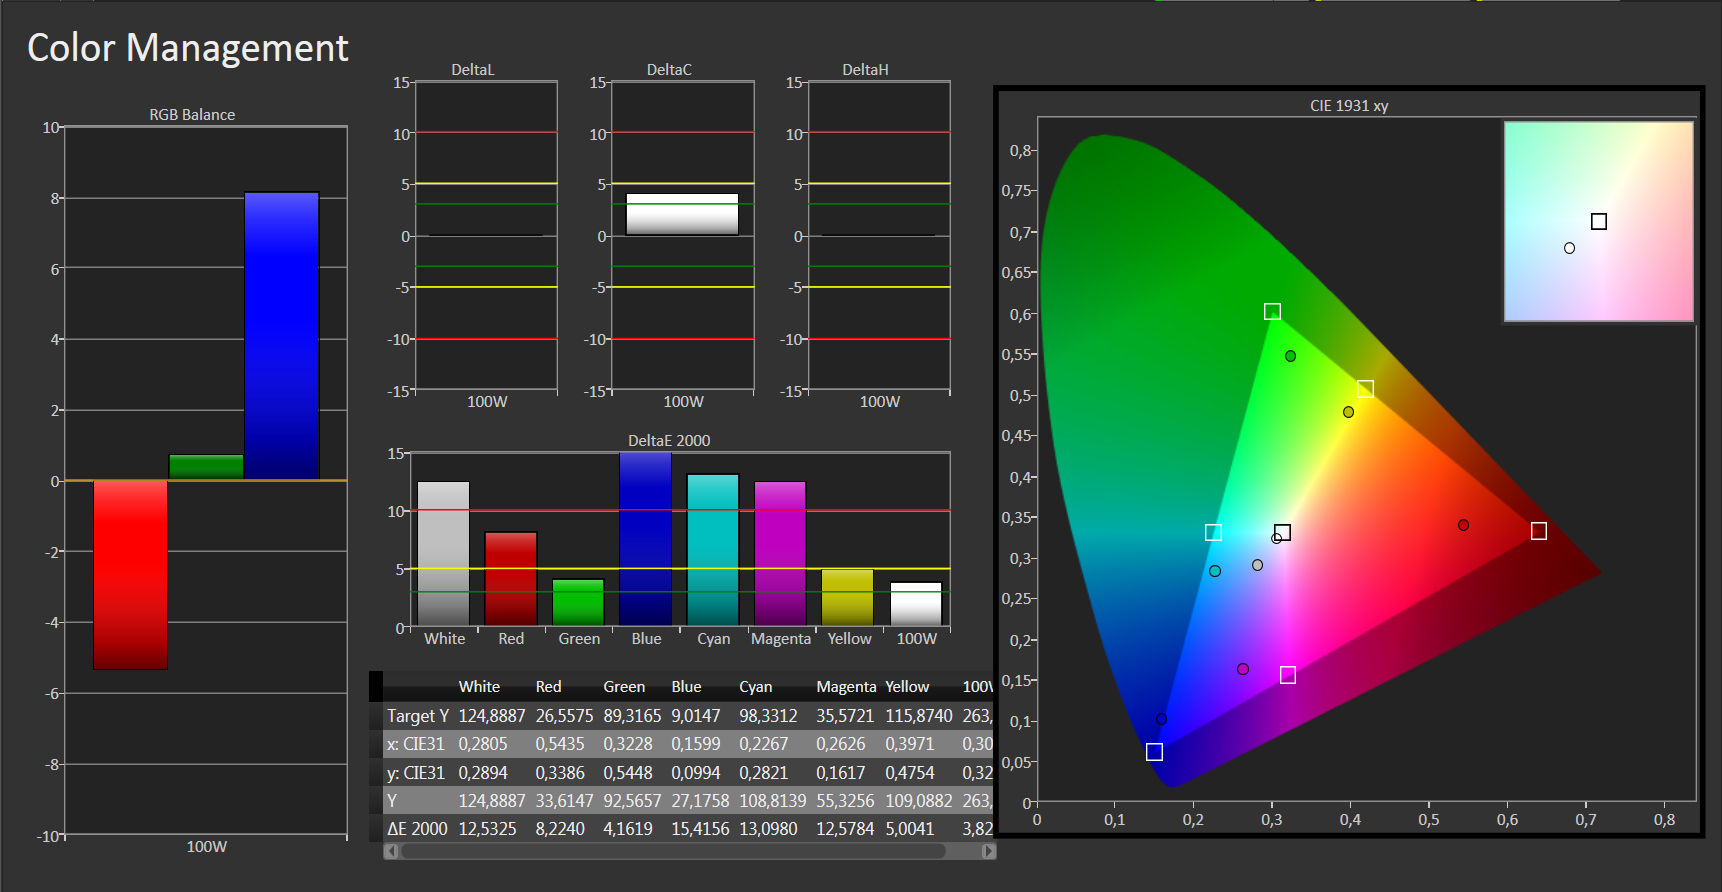Click the x value 0,2805 for White
The width and height of the screenshot is (1722, 892).
pyautogui.click(x=483, y=744)
